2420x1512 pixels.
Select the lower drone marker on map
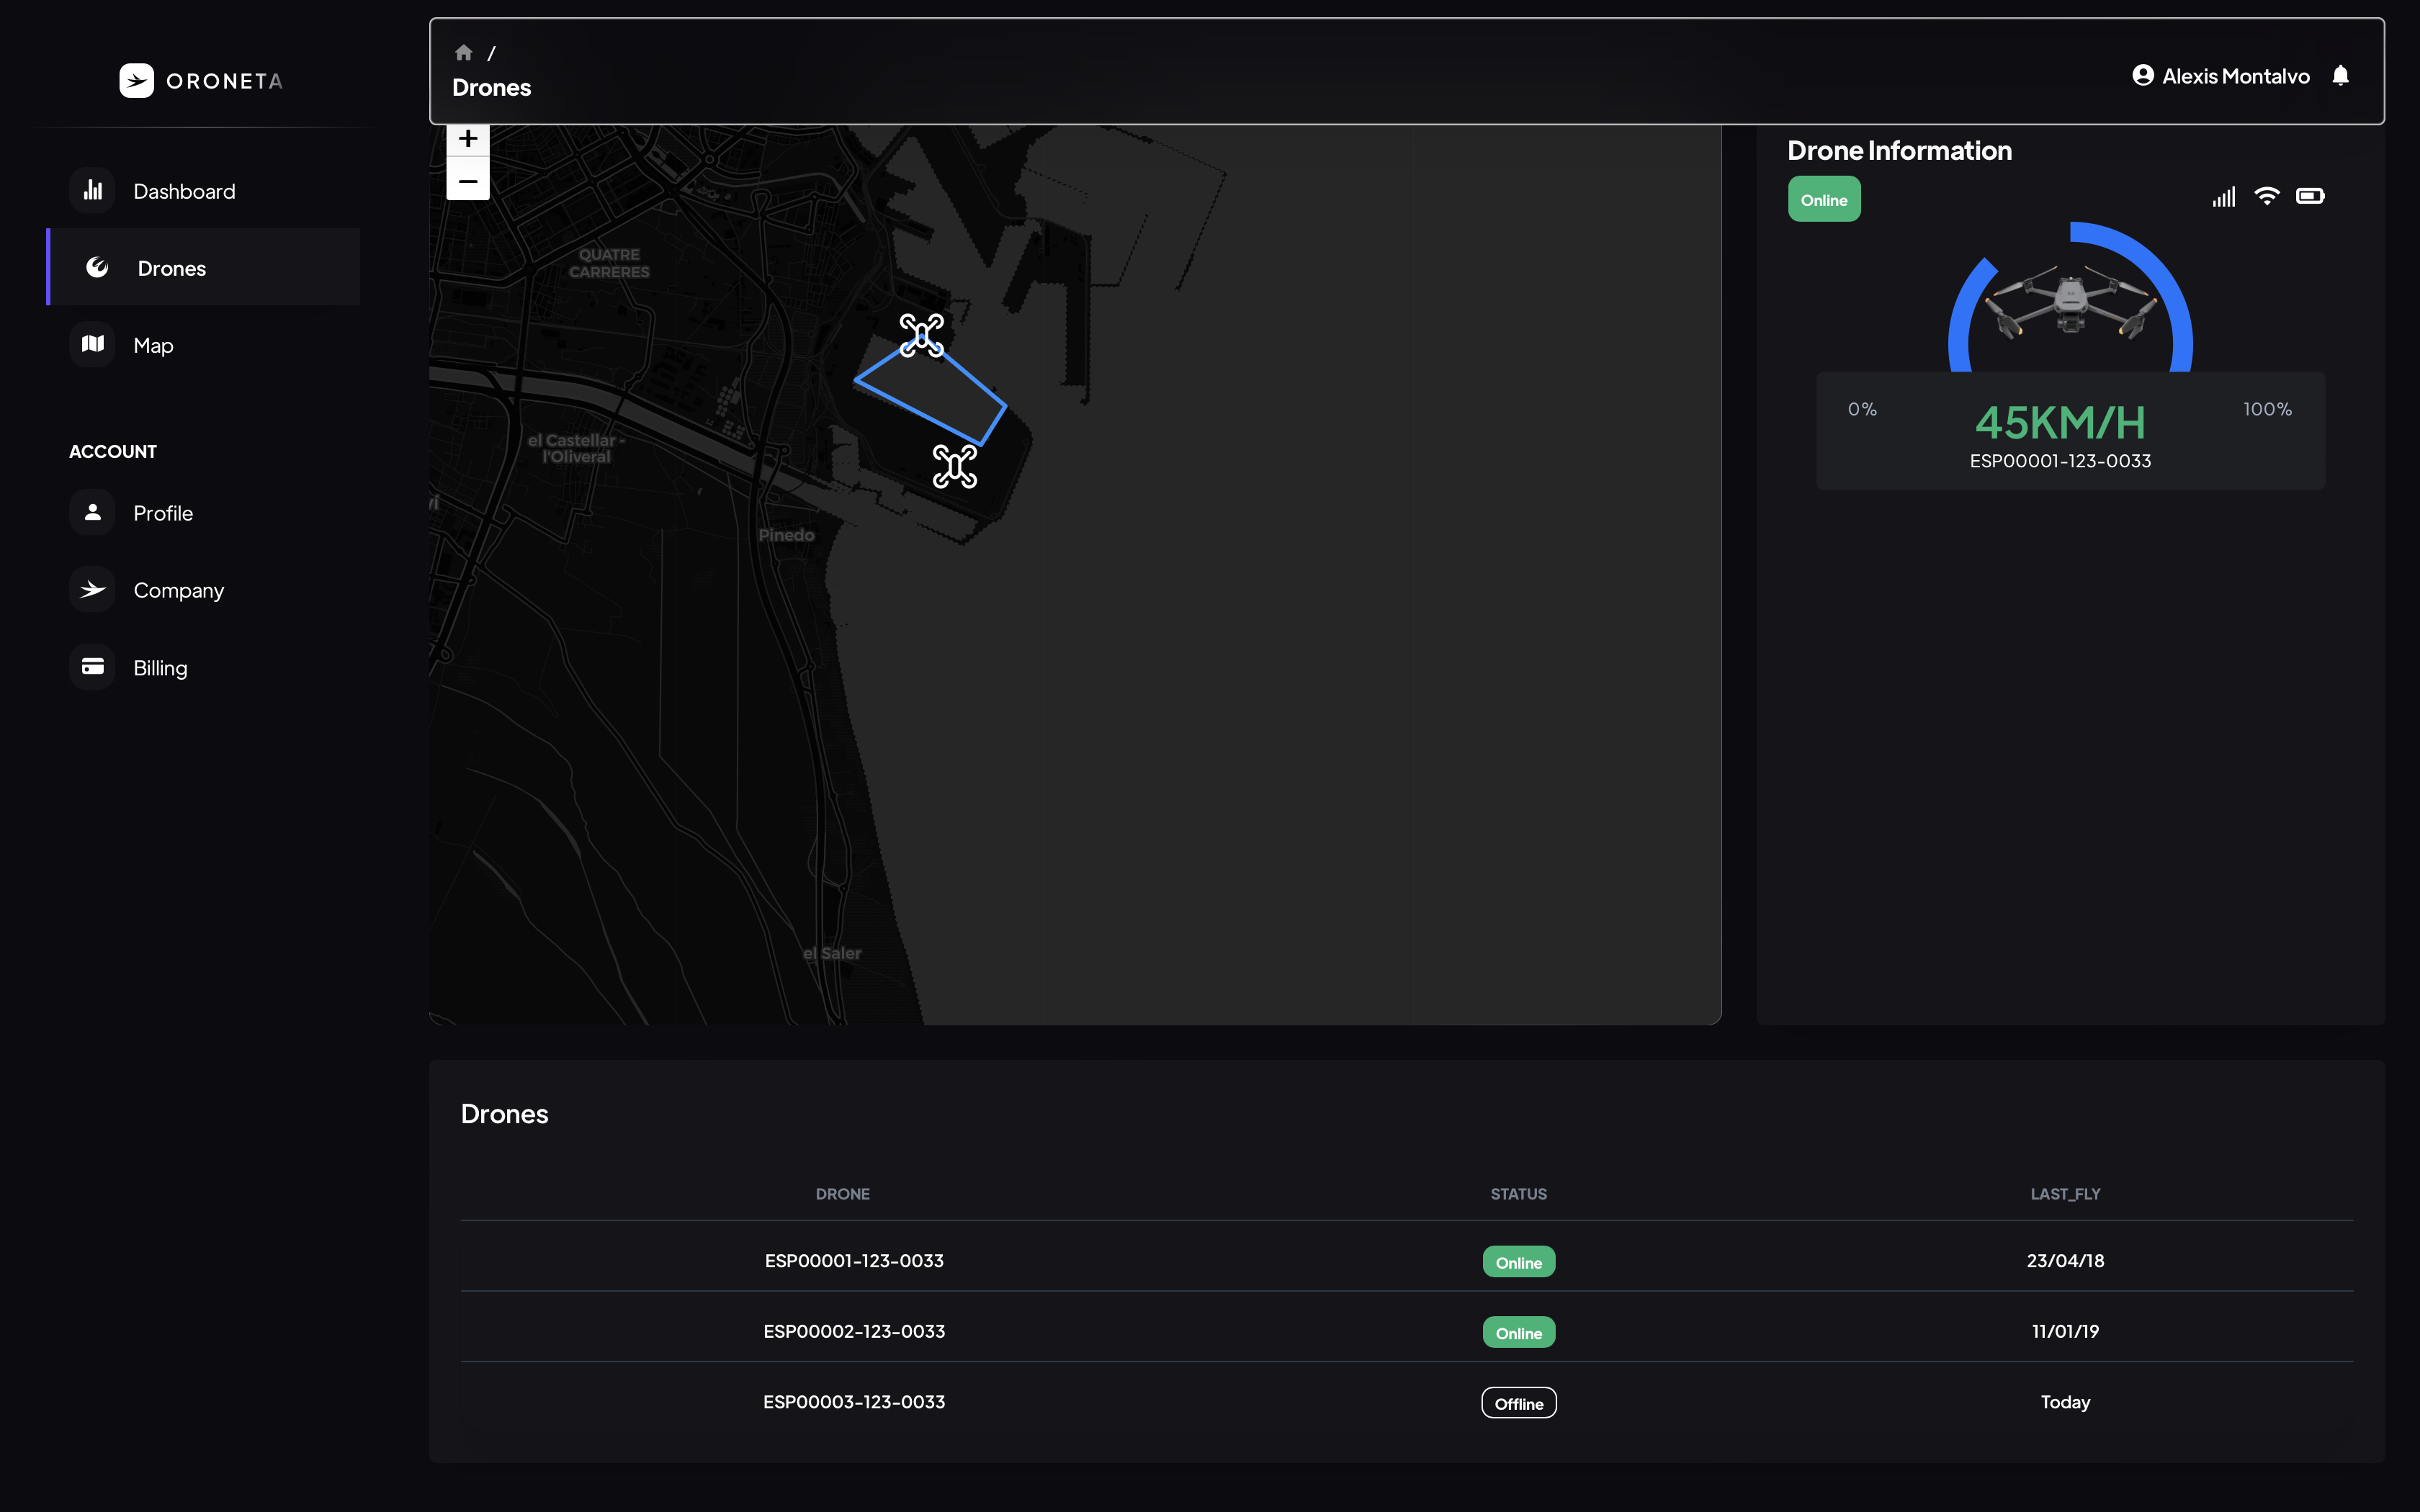[954, 466]
